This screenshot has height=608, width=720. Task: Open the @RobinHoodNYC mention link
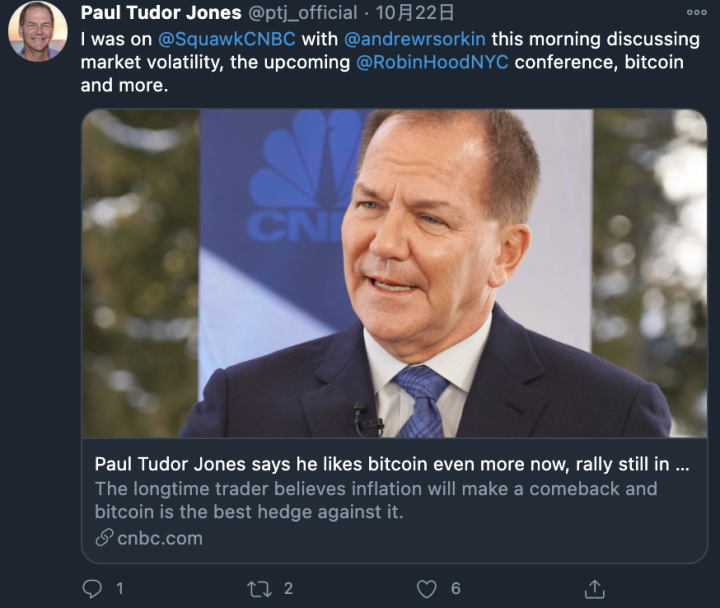click(432, 62)
